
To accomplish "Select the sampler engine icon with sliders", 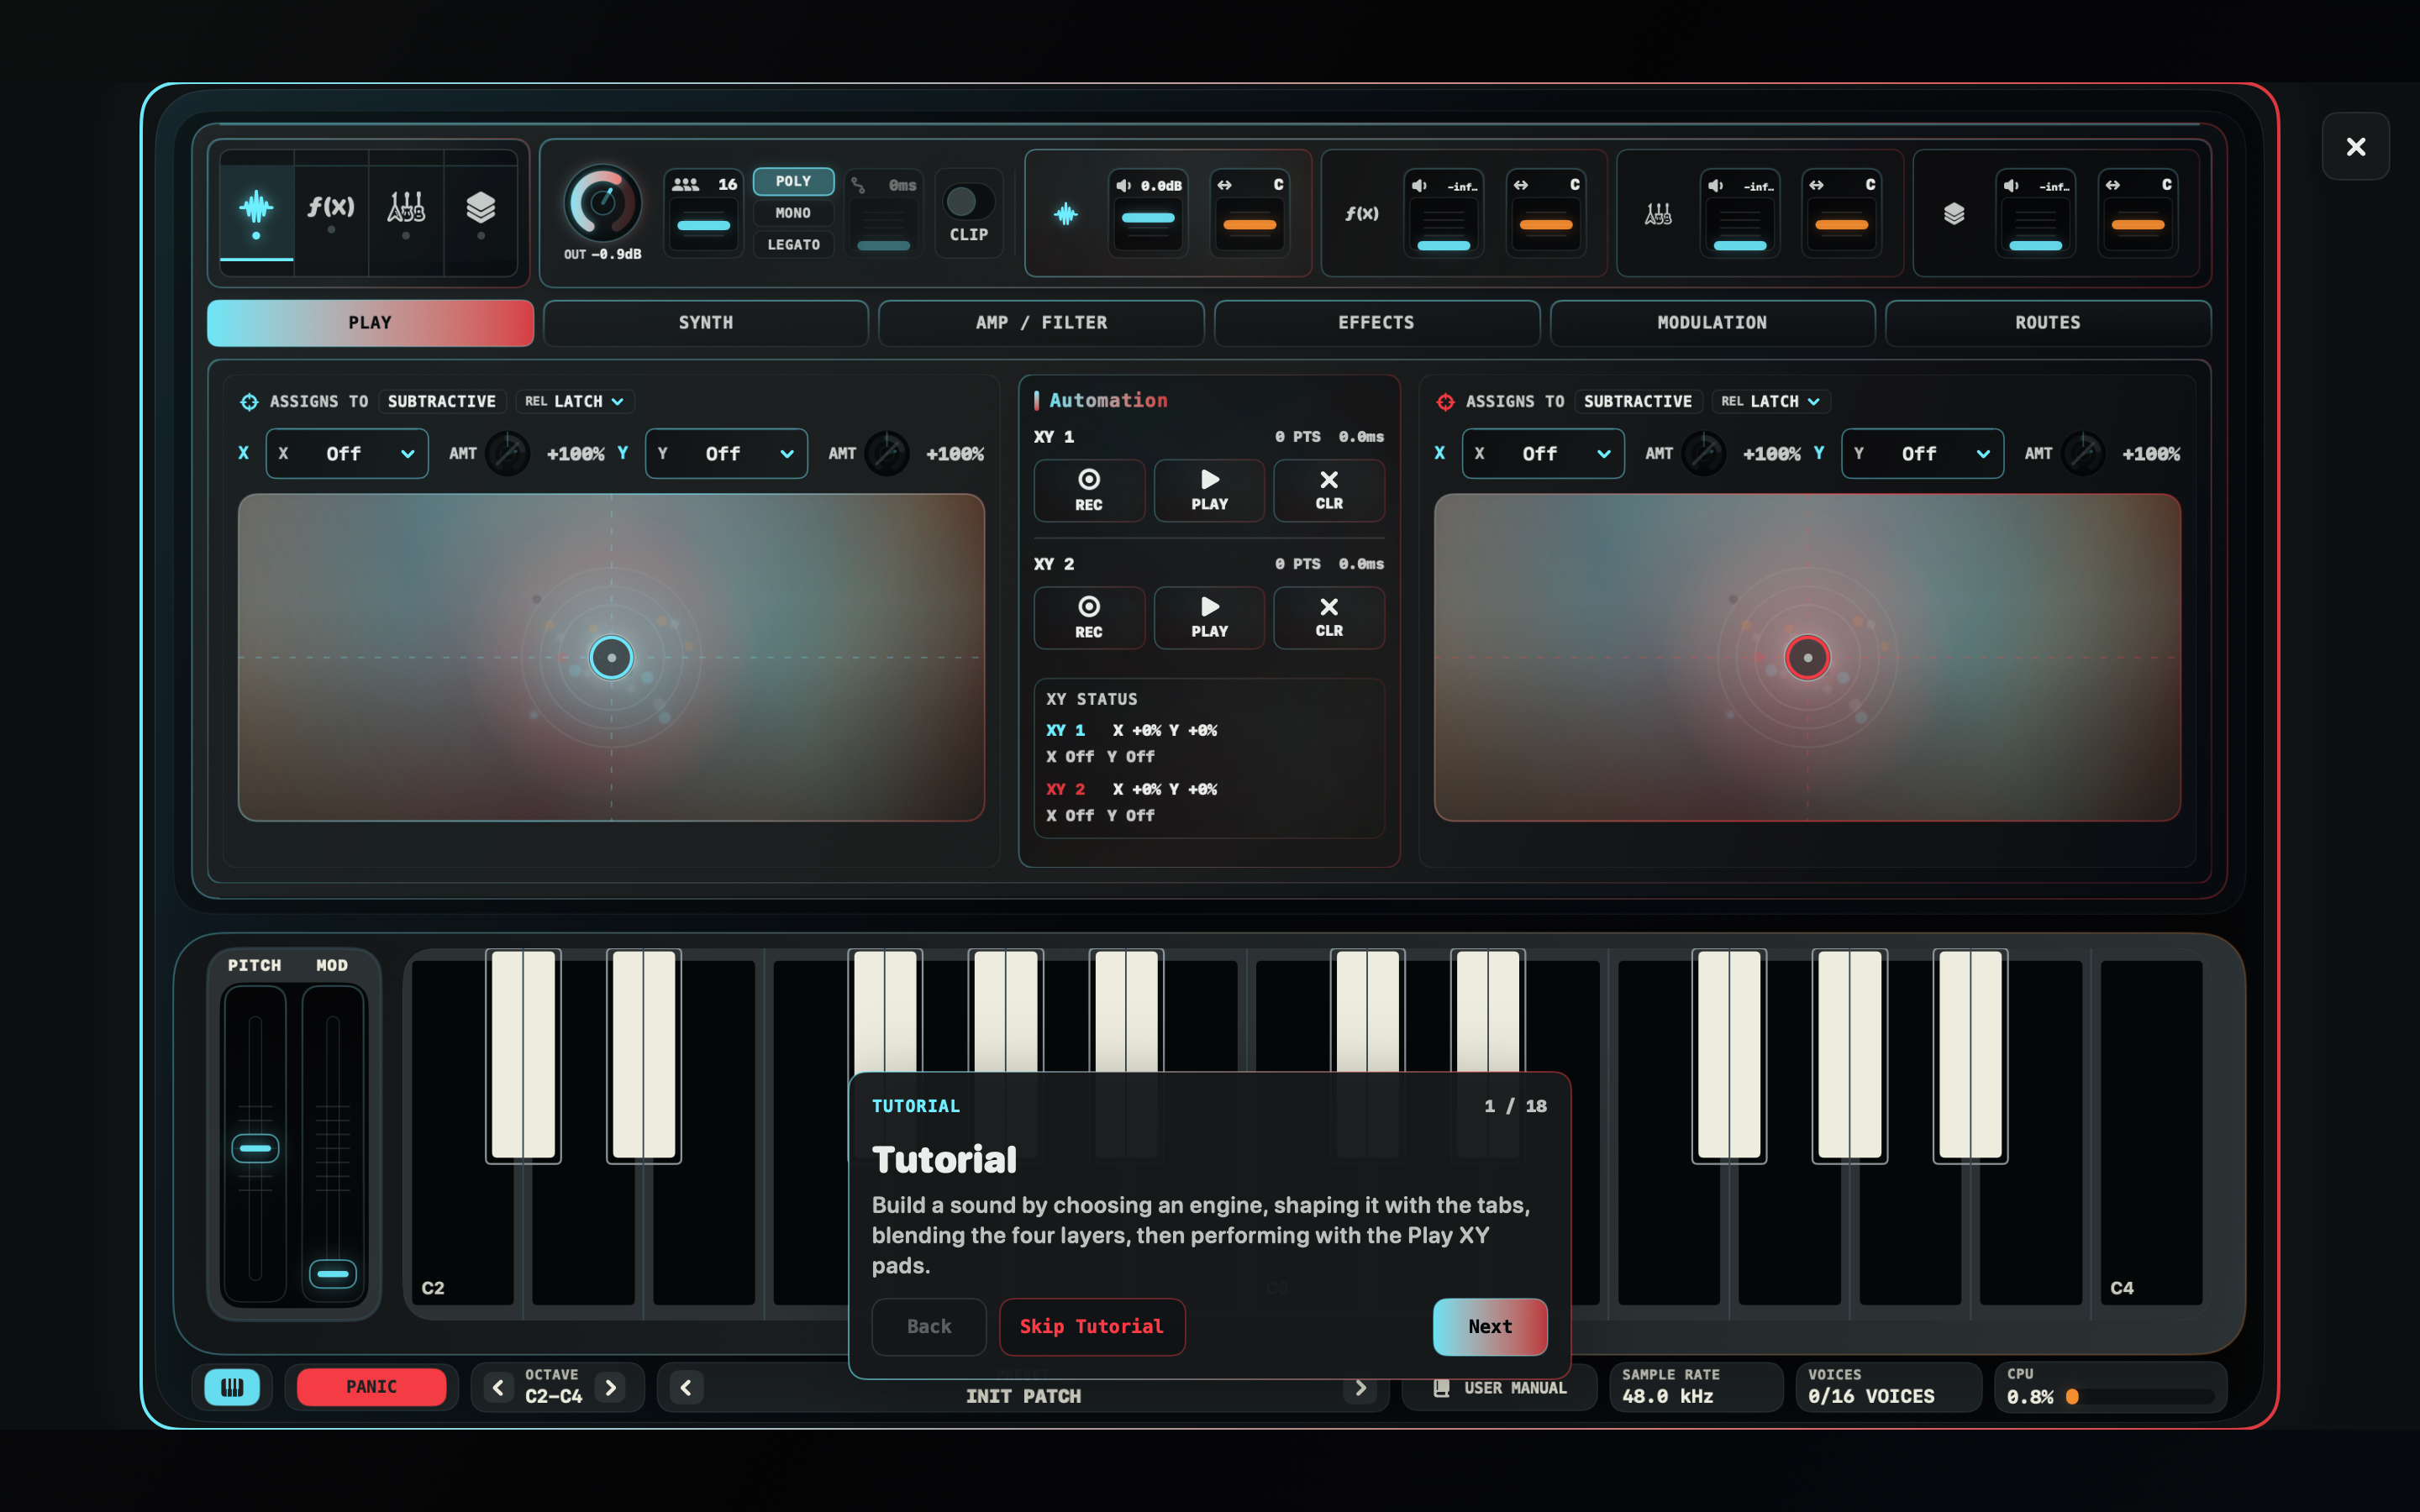I will pyautogui.click(x=406, y=208).
